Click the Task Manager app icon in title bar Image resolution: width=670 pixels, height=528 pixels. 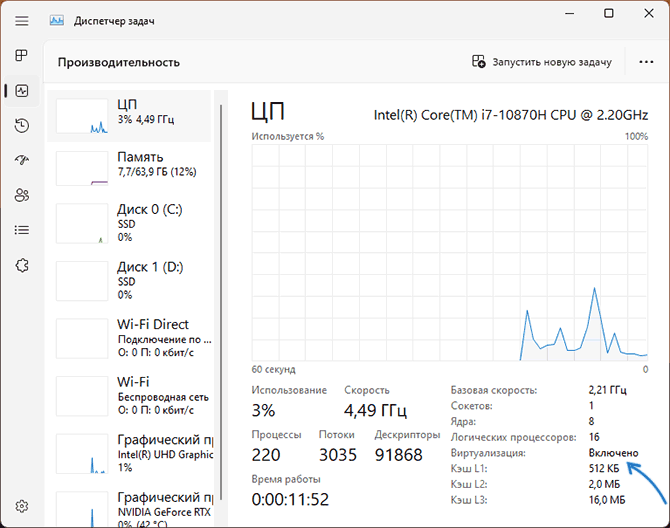tap(57, 21)
